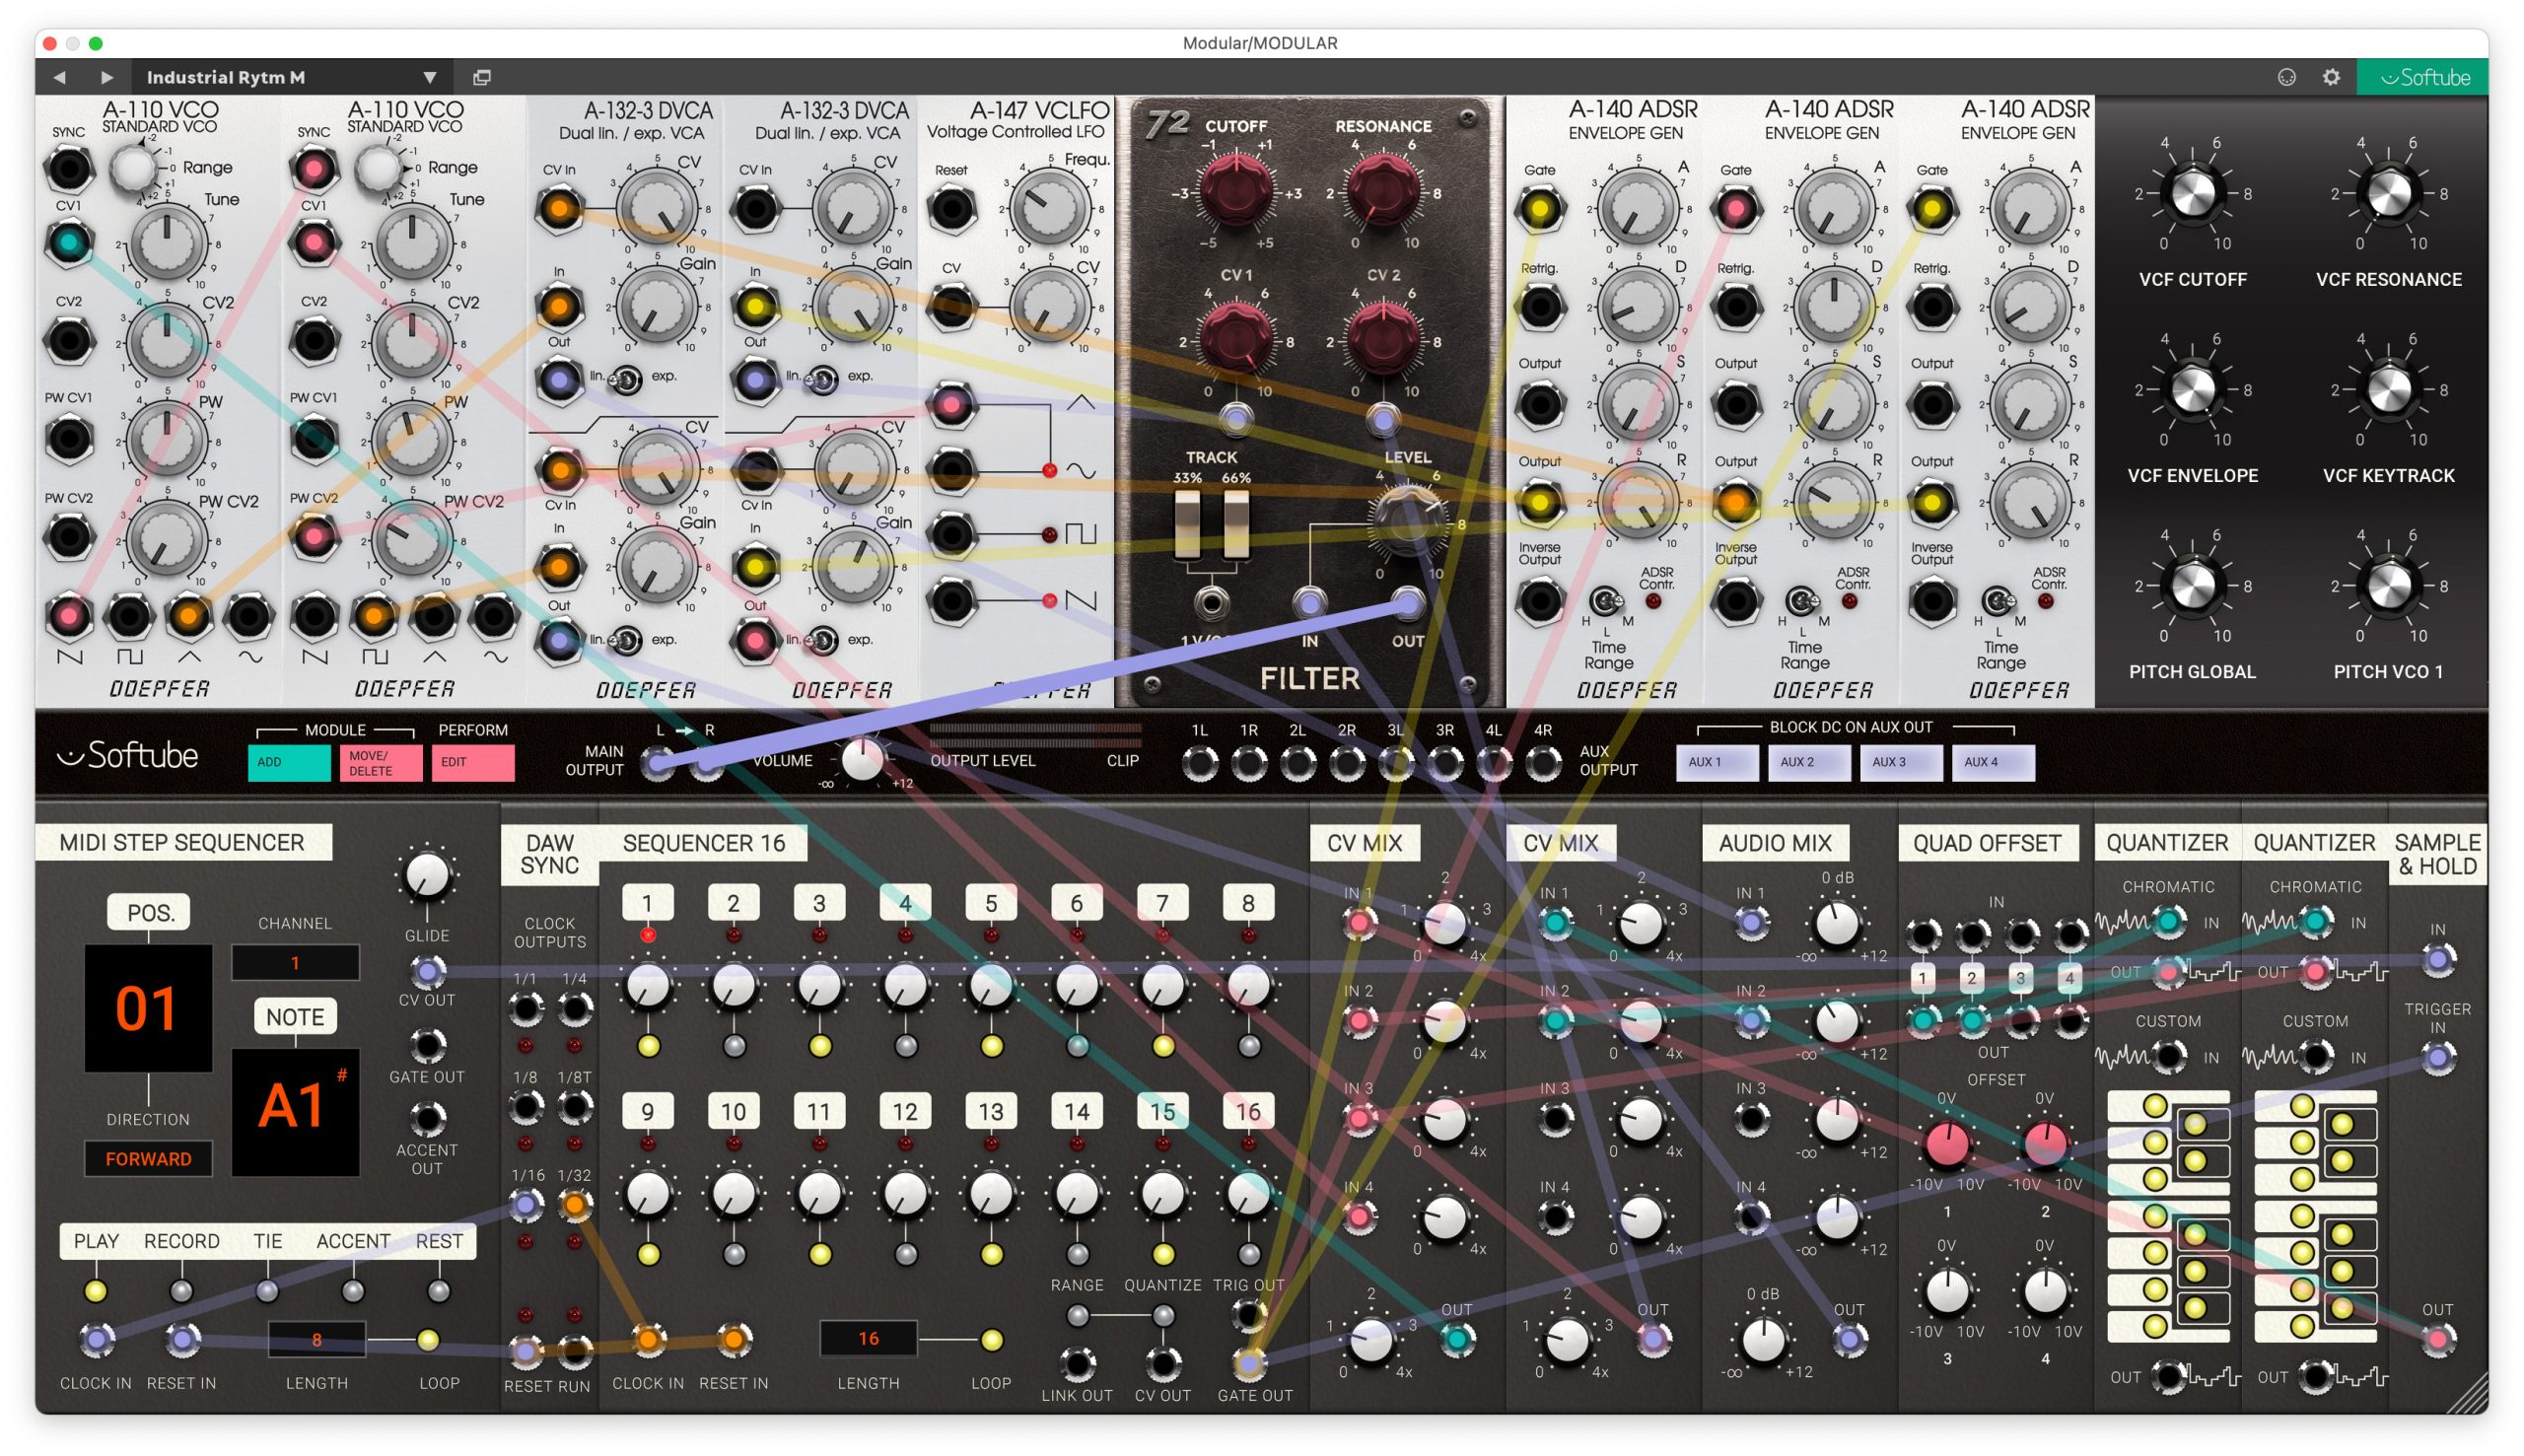Toggle AUX 2 block DC button
Viewport: 2524px width, 1456px height.
[x=1809, y=762]
